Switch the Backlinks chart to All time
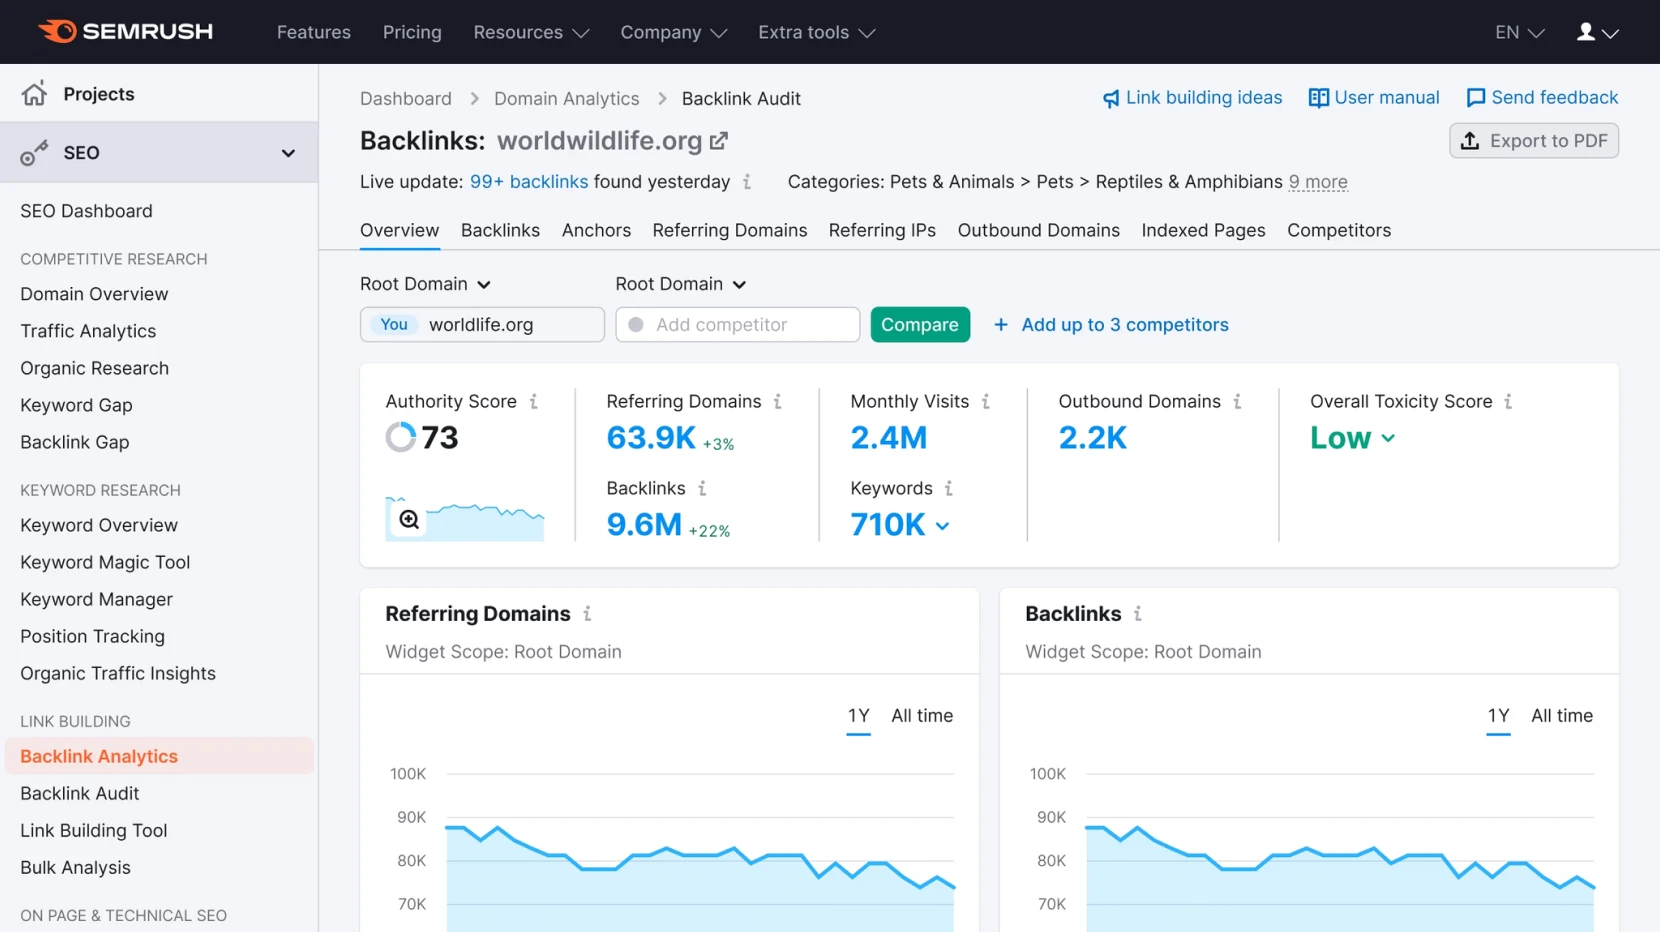Image resolution: width=1660 pixels, height=932 pixels. point(1561,715)
